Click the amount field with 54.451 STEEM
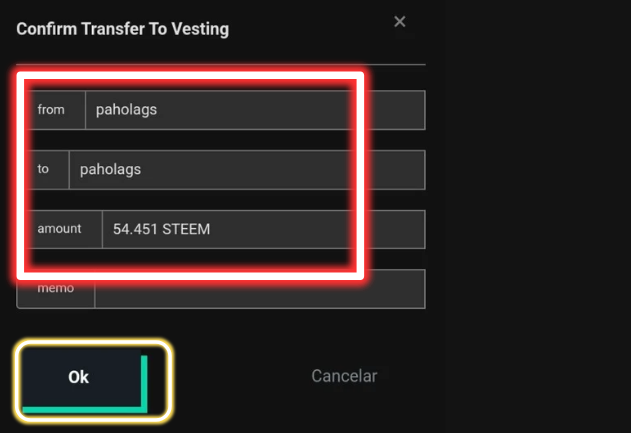The height and width of the screenshot is (433, 631). (x=264, y=229)
